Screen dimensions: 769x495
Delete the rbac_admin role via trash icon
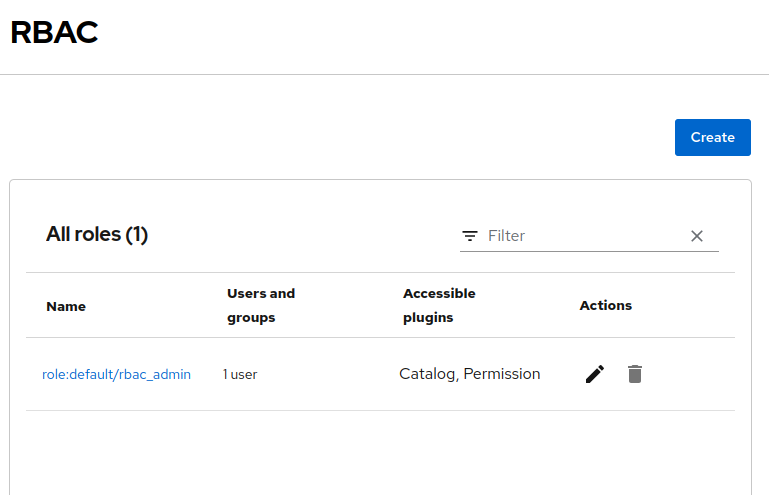tap(634, 374)
